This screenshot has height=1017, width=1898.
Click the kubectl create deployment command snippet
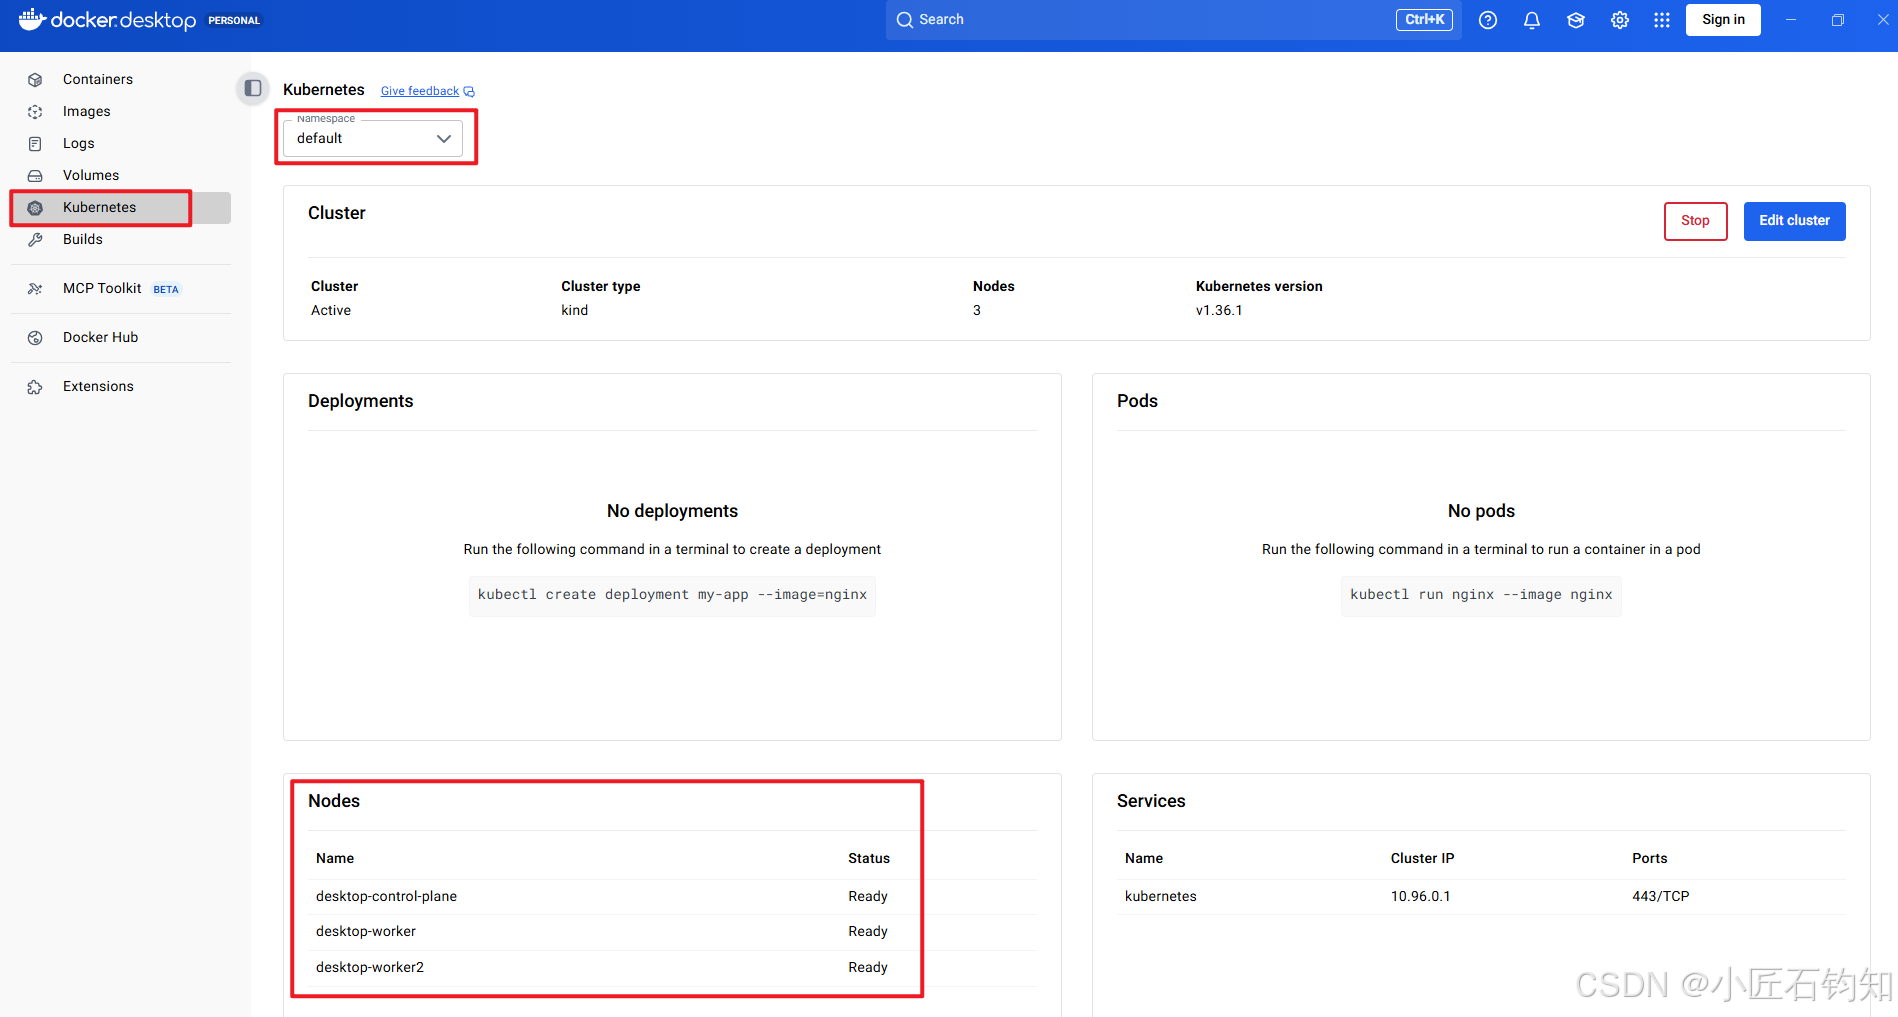tap(672, 595)
